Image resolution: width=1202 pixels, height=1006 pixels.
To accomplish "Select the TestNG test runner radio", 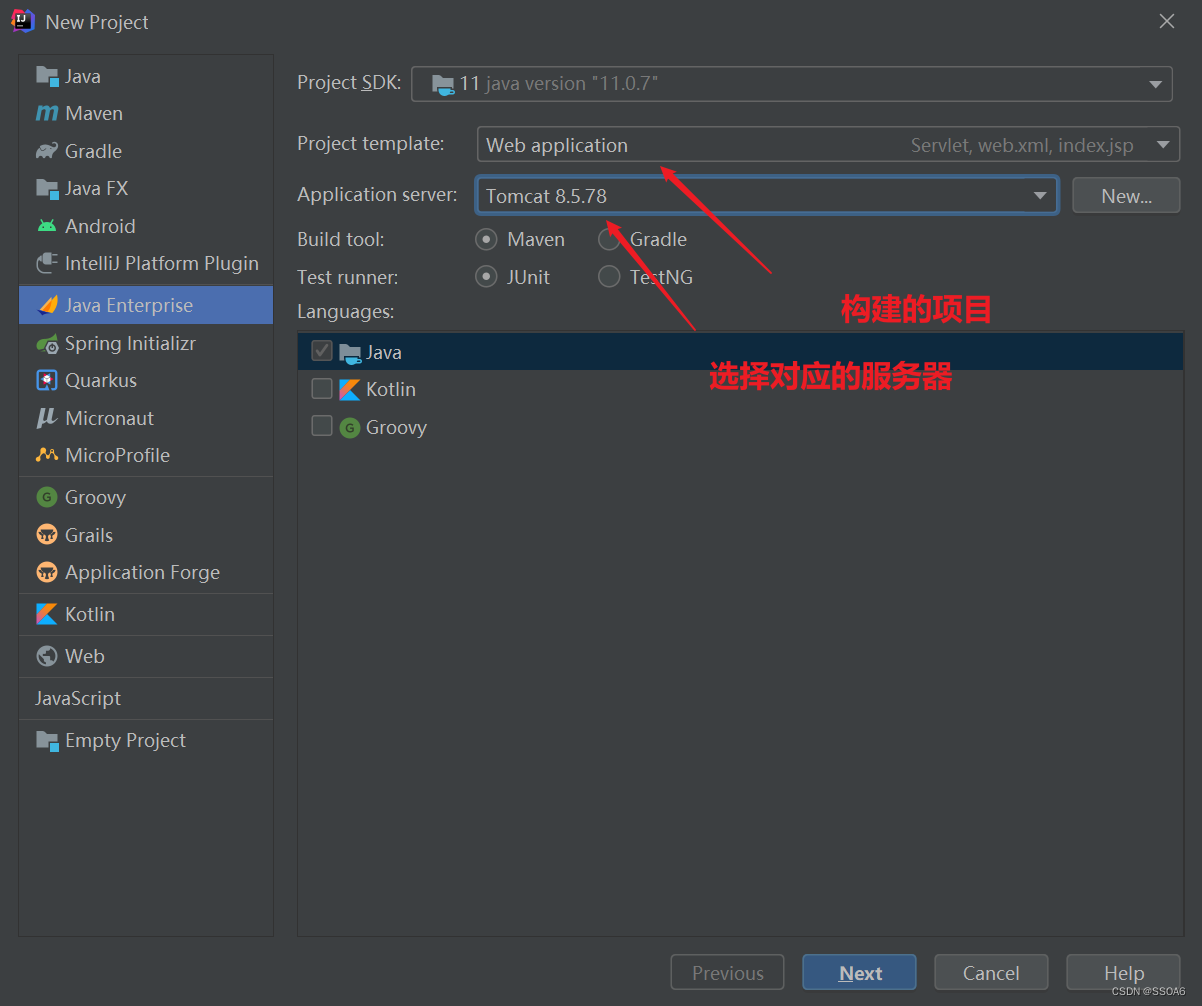I will (609, 277).
